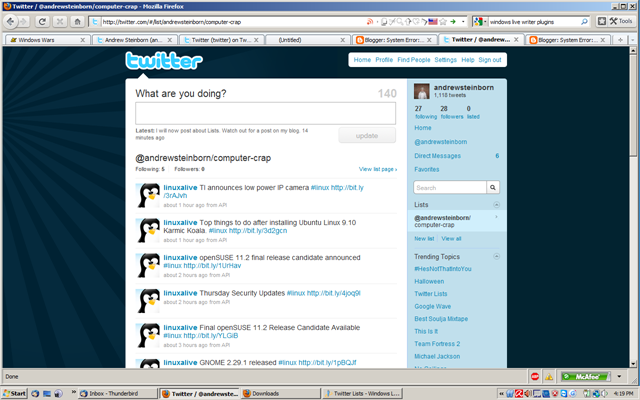Go back with the browser back arrow

click(11, 22)
